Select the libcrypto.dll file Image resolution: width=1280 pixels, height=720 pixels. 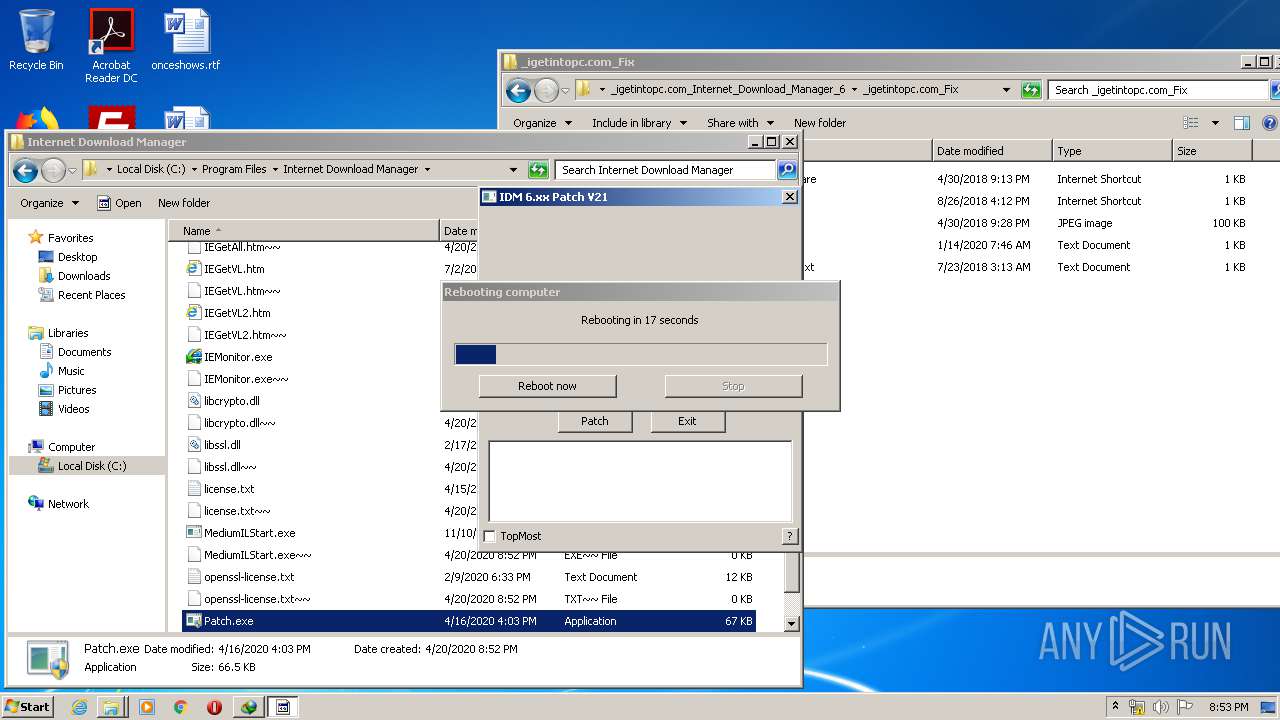click(x=231, y=401)
